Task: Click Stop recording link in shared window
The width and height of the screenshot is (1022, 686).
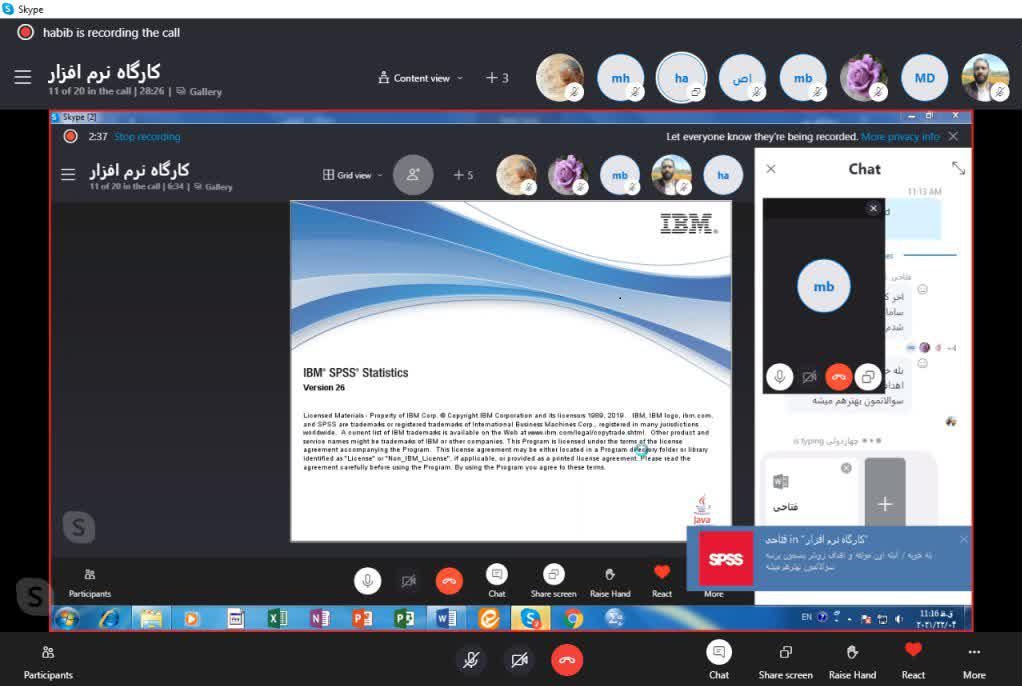Action: pyautogui.click(x=147, y=137)
